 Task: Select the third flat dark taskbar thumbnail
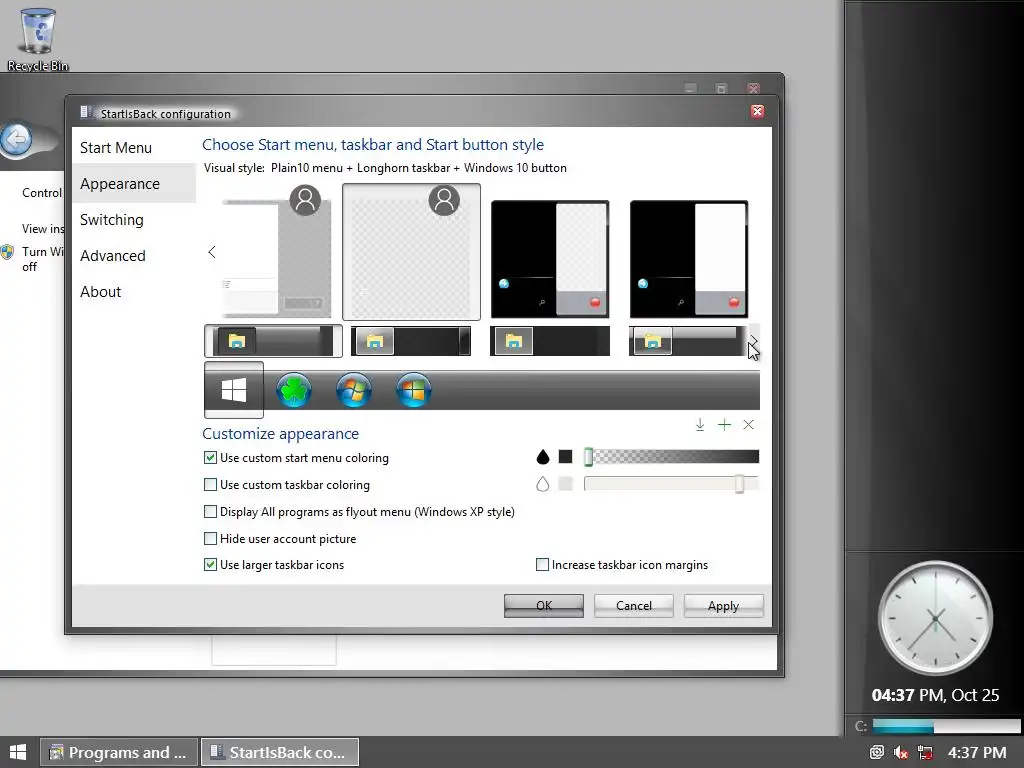click(x=550, y=341)
